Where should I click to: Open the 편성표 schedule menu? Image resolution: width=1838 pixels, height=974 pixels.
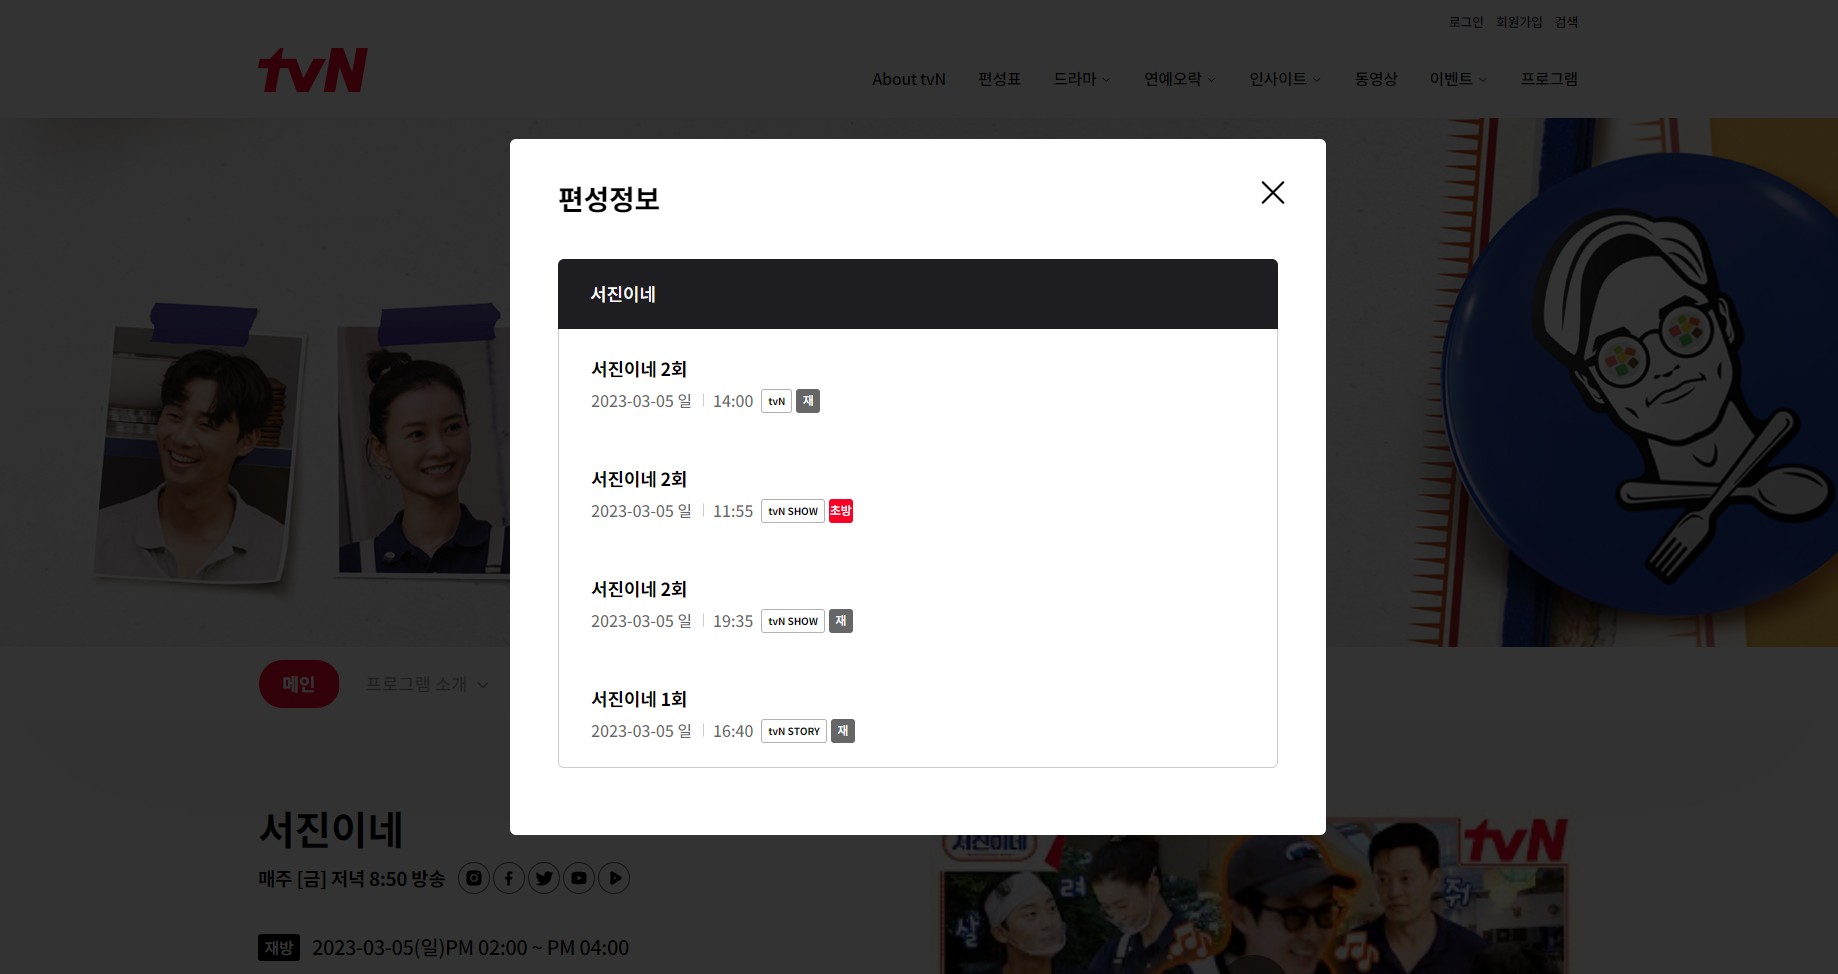pyautogui.click(x=999, y=79)
